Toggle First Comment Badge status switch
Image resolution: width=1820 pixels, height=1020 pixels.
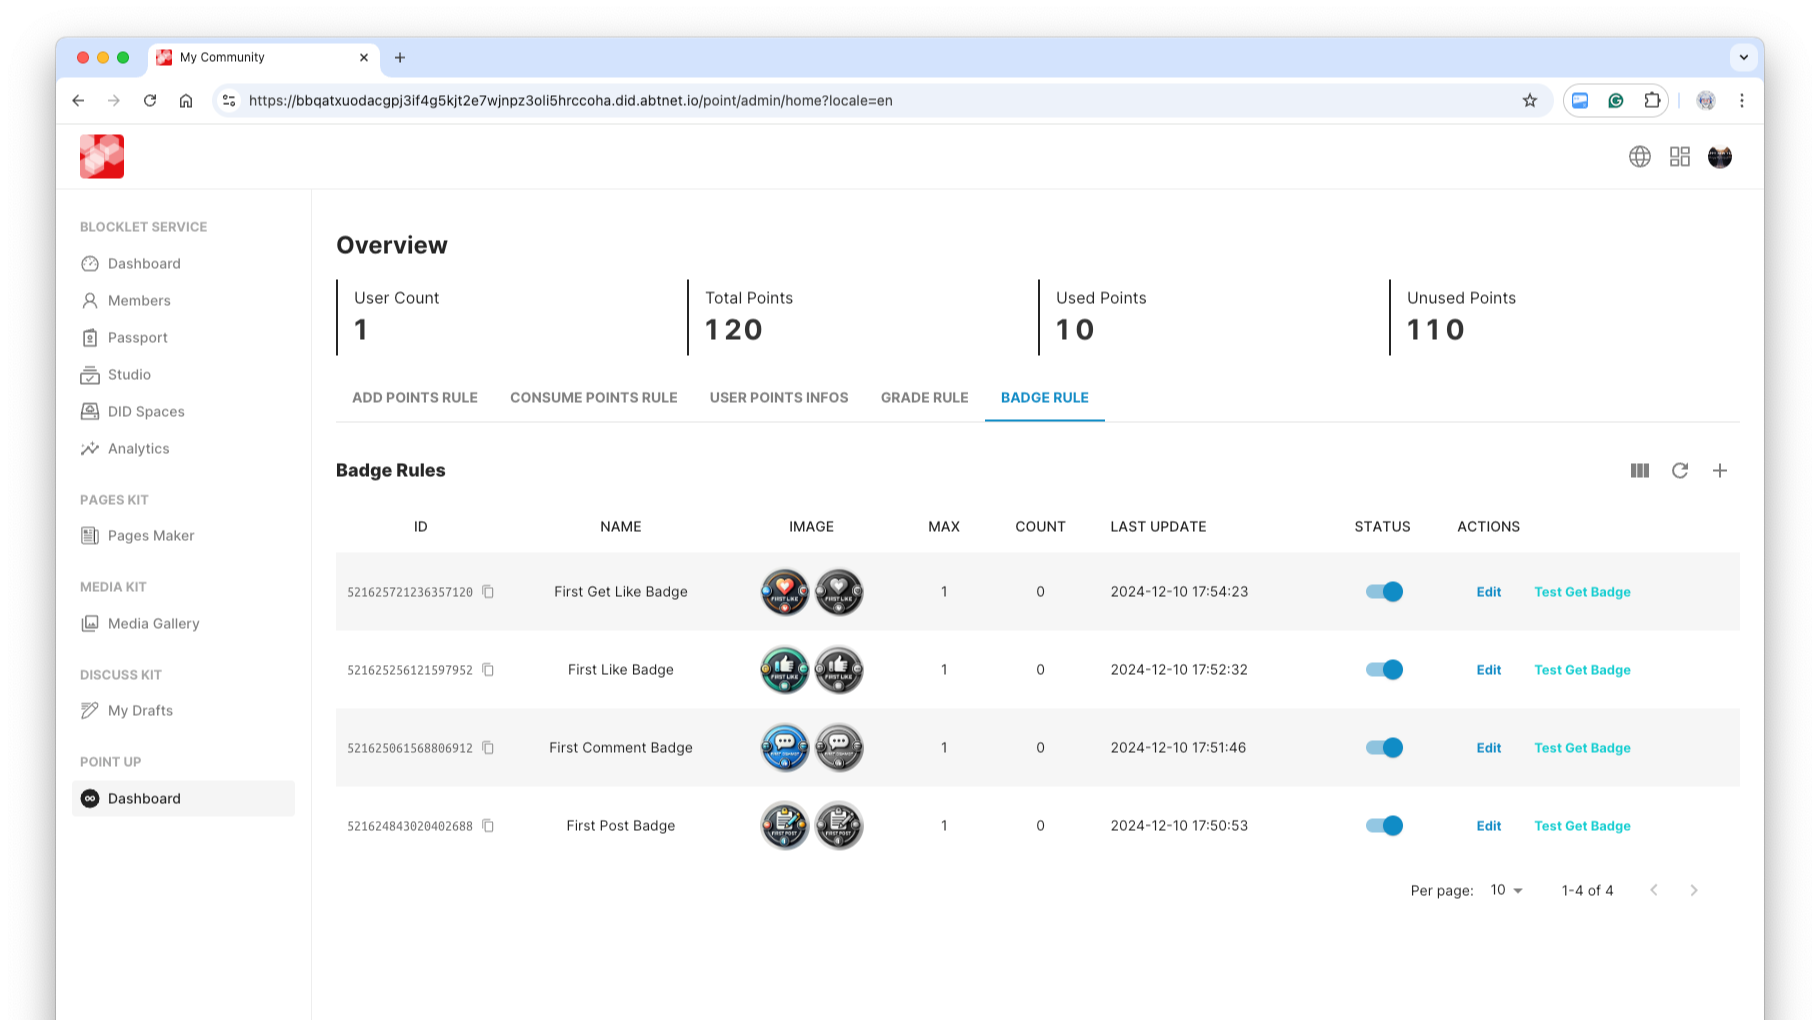click(x=1384, y=748)
